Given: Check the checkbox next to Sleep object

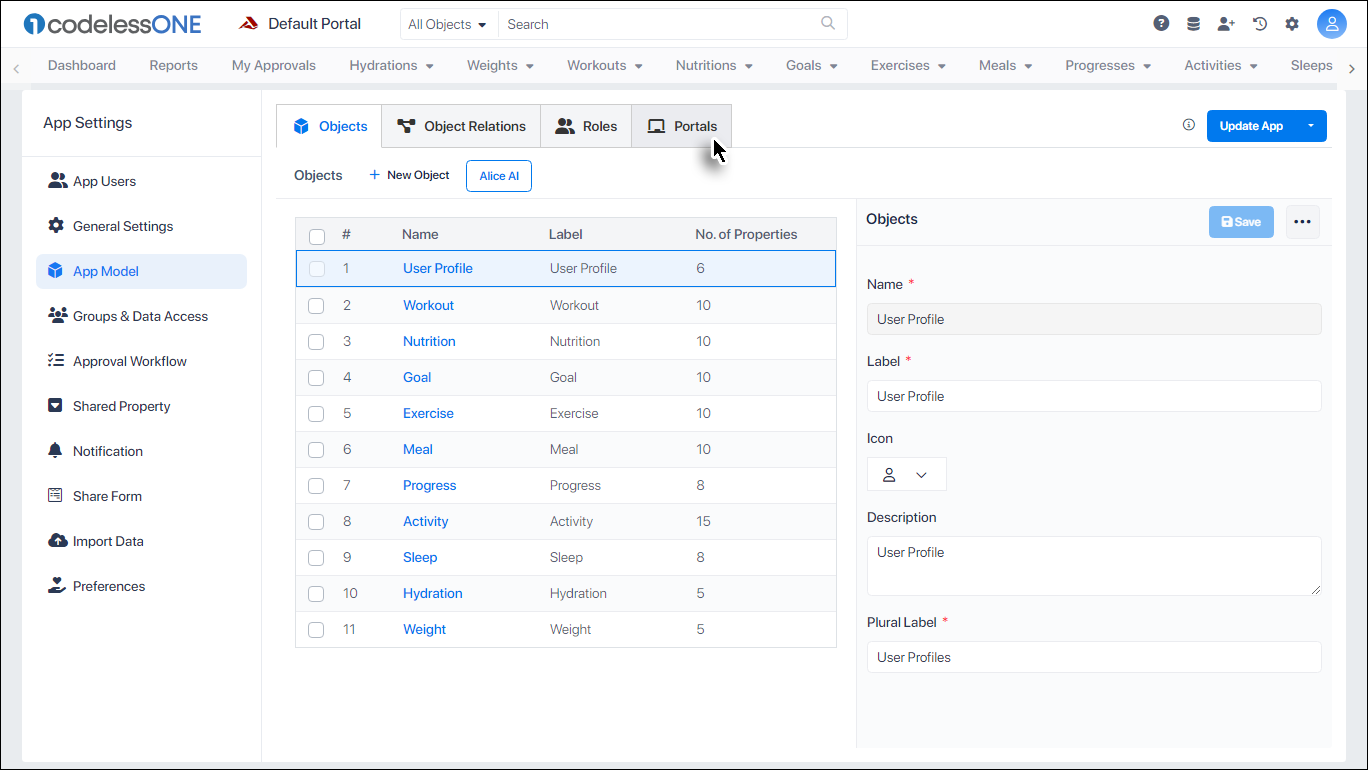Looking at the screenshot, I should coord(316,557).
